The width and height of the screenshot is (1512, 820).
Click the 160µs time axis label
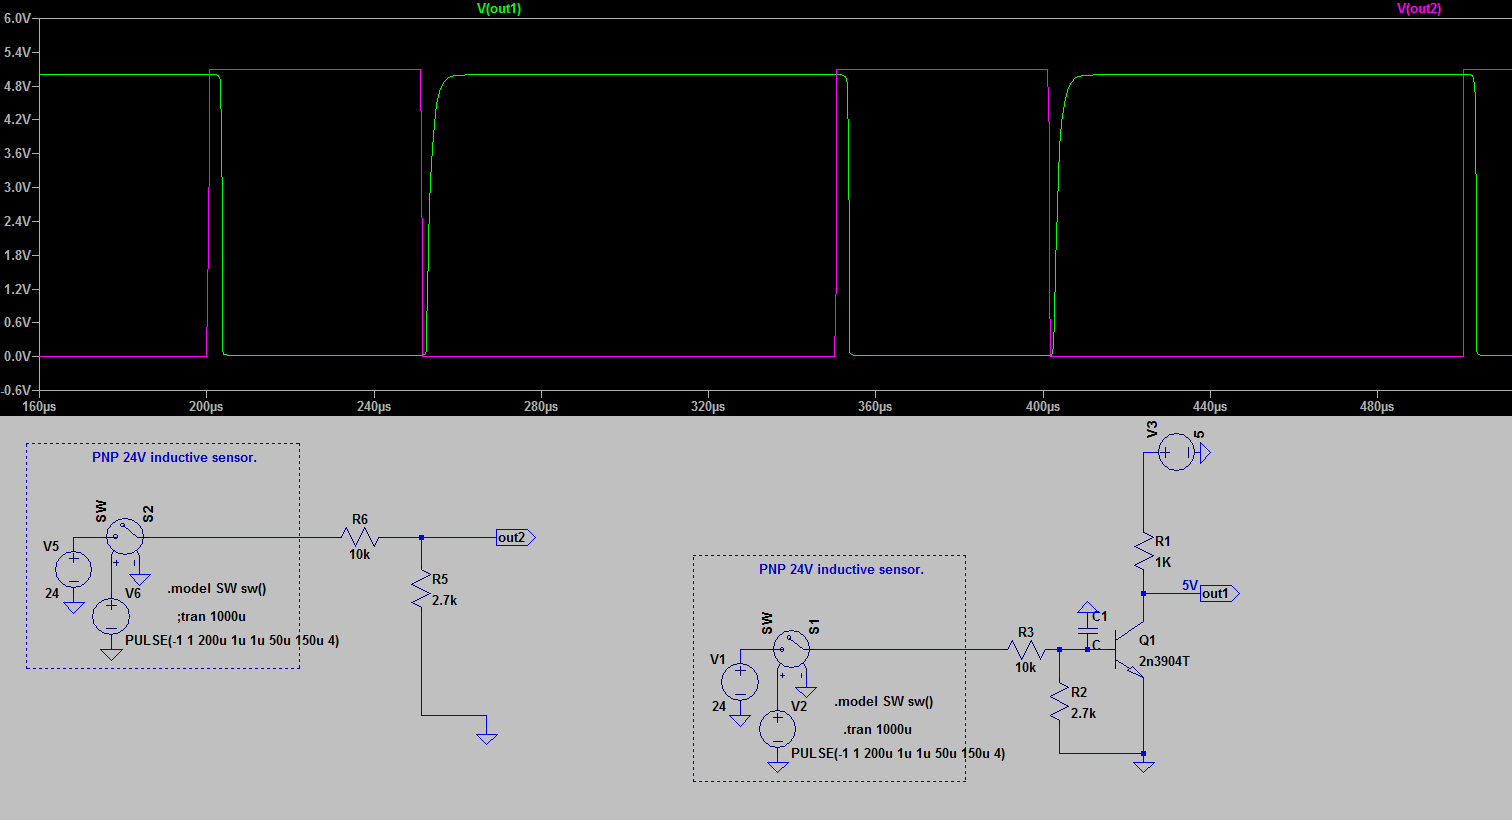point(39,407)
